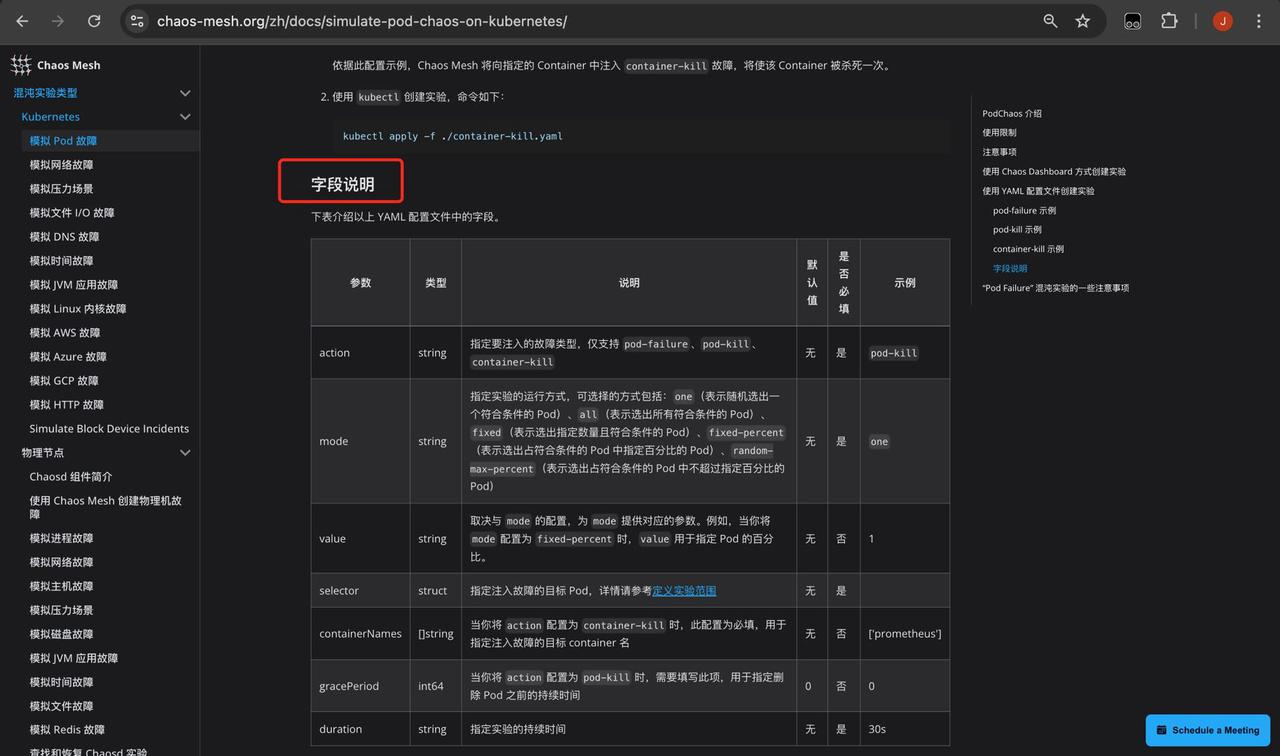Open 模拟文件 I/O 故障 page

click(72, 213)
